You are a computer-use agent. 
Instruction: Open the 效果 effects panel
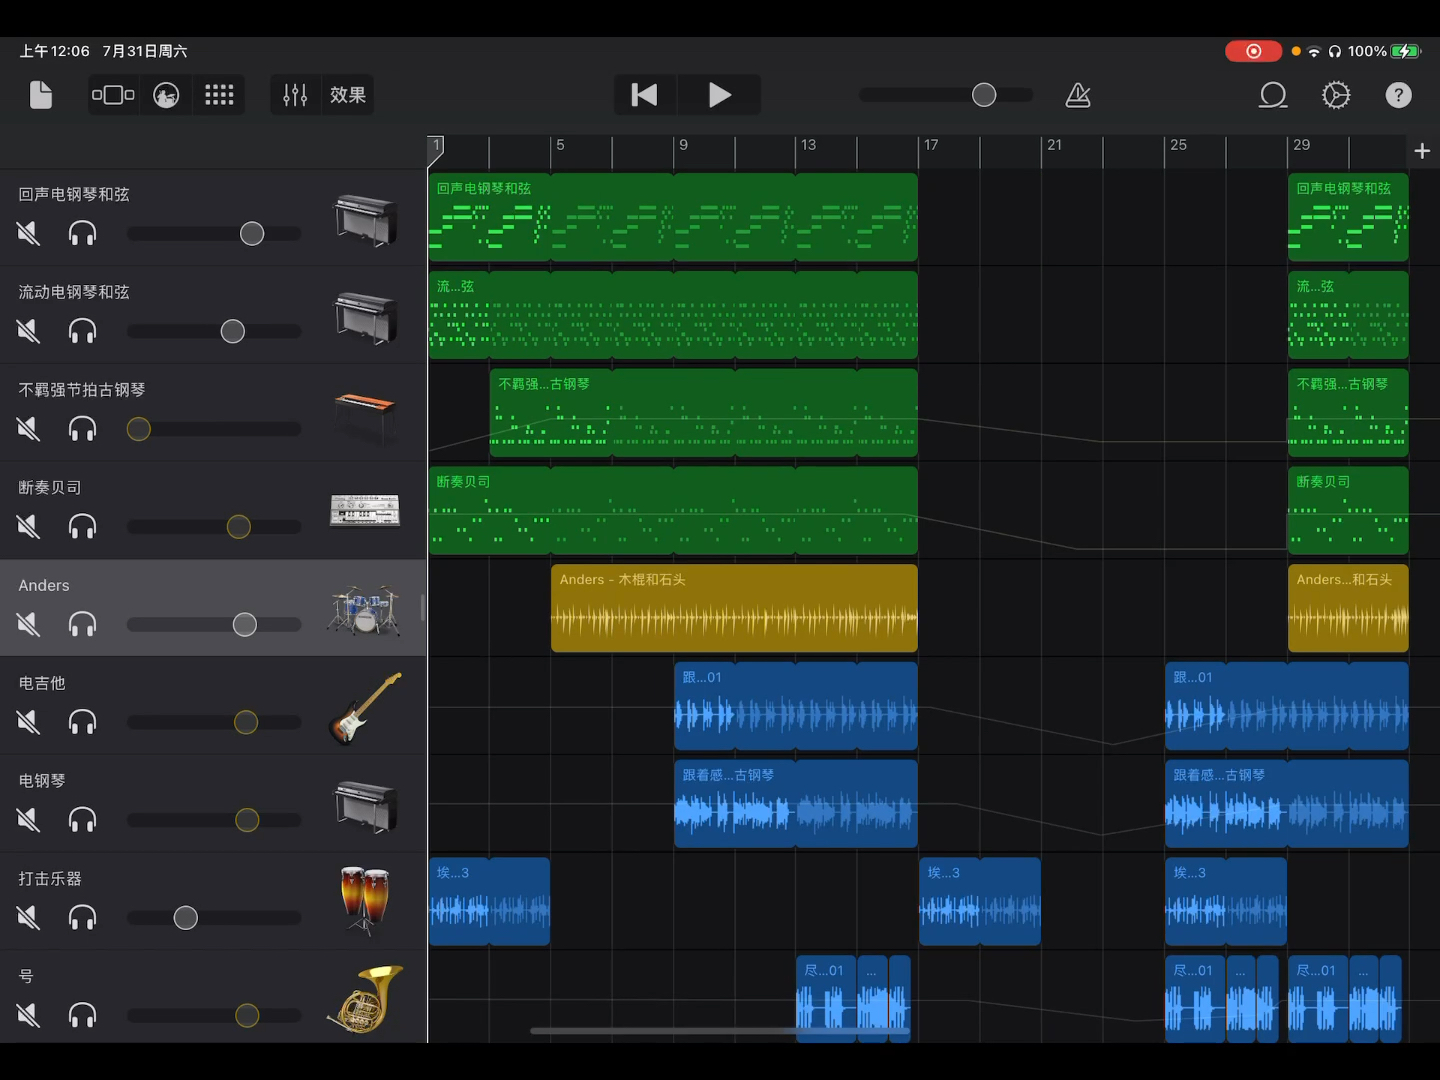pos(348,95)
